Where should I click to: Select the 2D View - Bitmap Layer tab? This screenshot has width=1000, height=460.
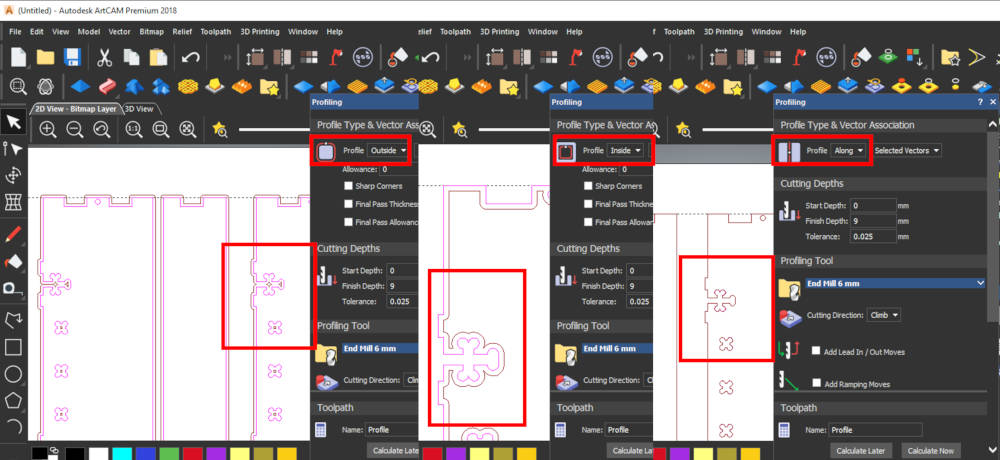(76, 108)
